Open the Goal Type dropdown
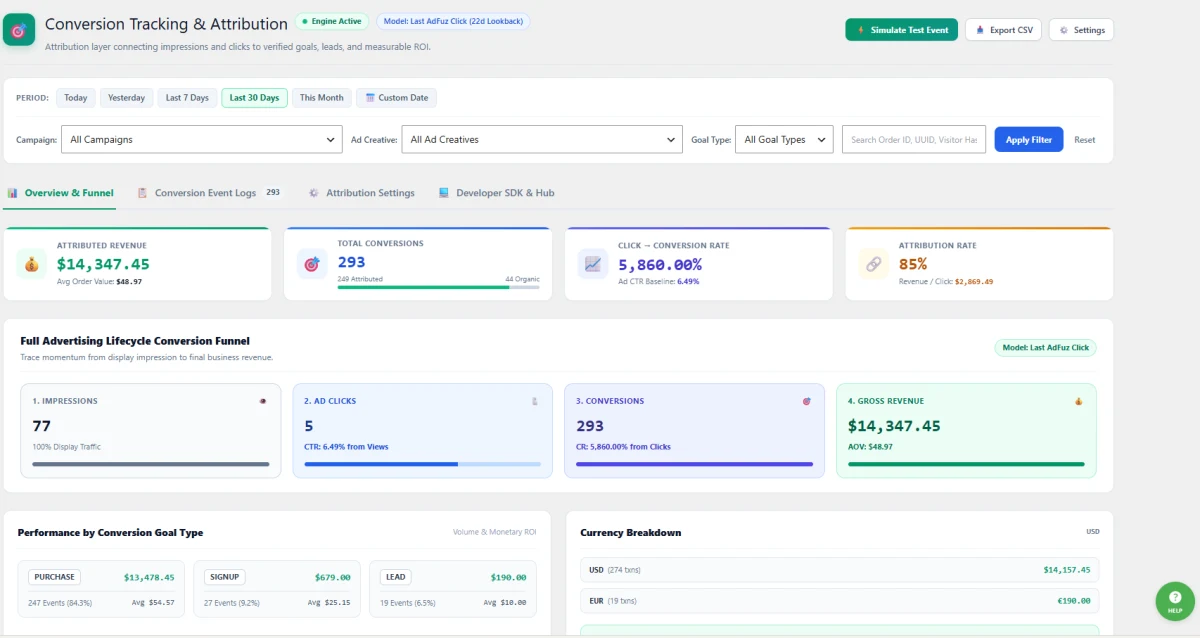 point(784,140)
